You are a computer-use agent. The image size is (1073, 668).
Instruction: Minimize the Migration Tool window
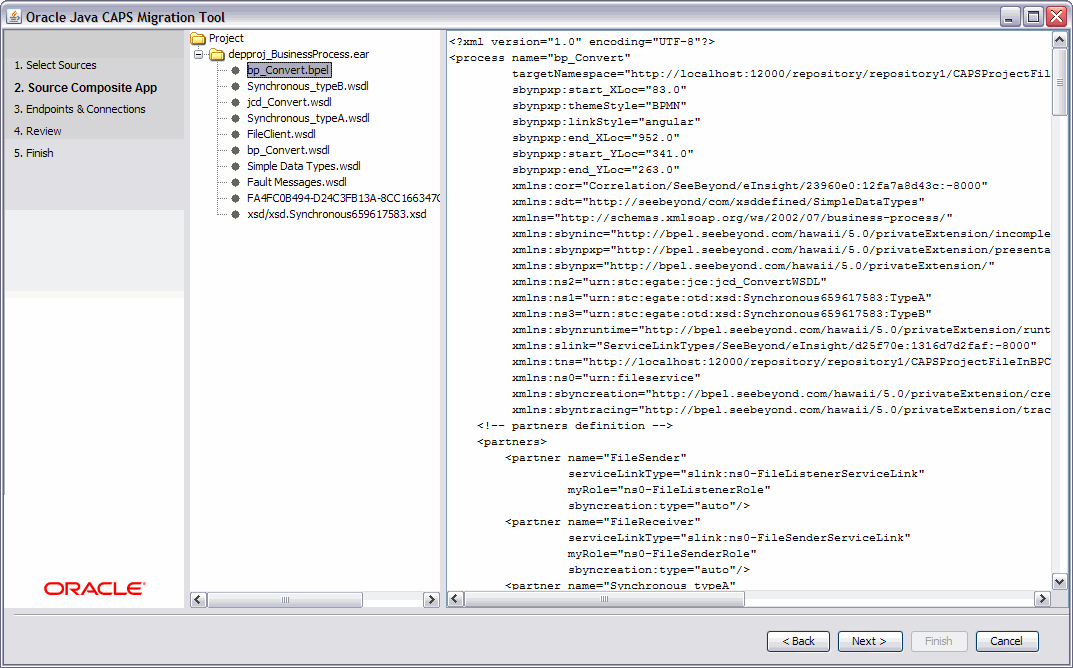click(1011, 16)
